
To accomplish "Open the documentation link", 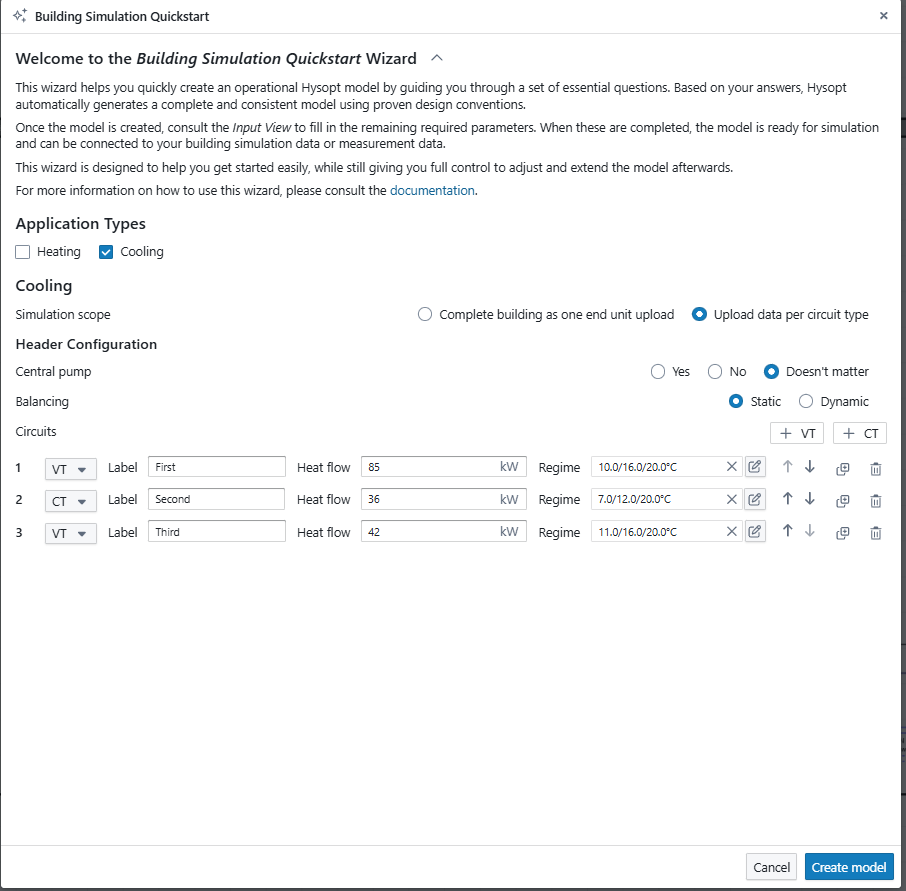I will [432, 190].
